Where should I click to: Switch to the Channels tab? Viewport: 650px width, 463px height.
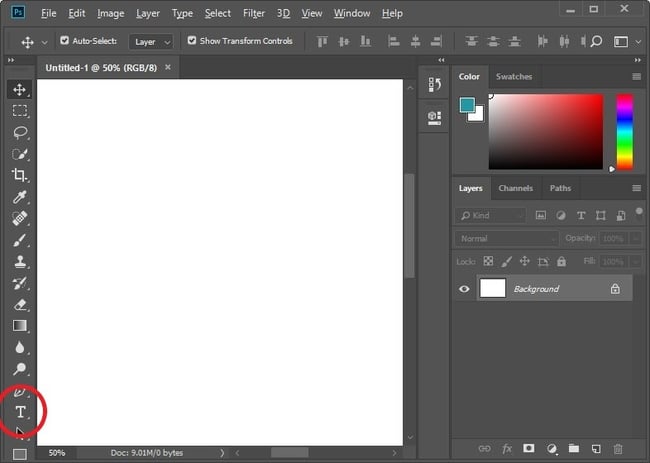(x=515, y=188)
